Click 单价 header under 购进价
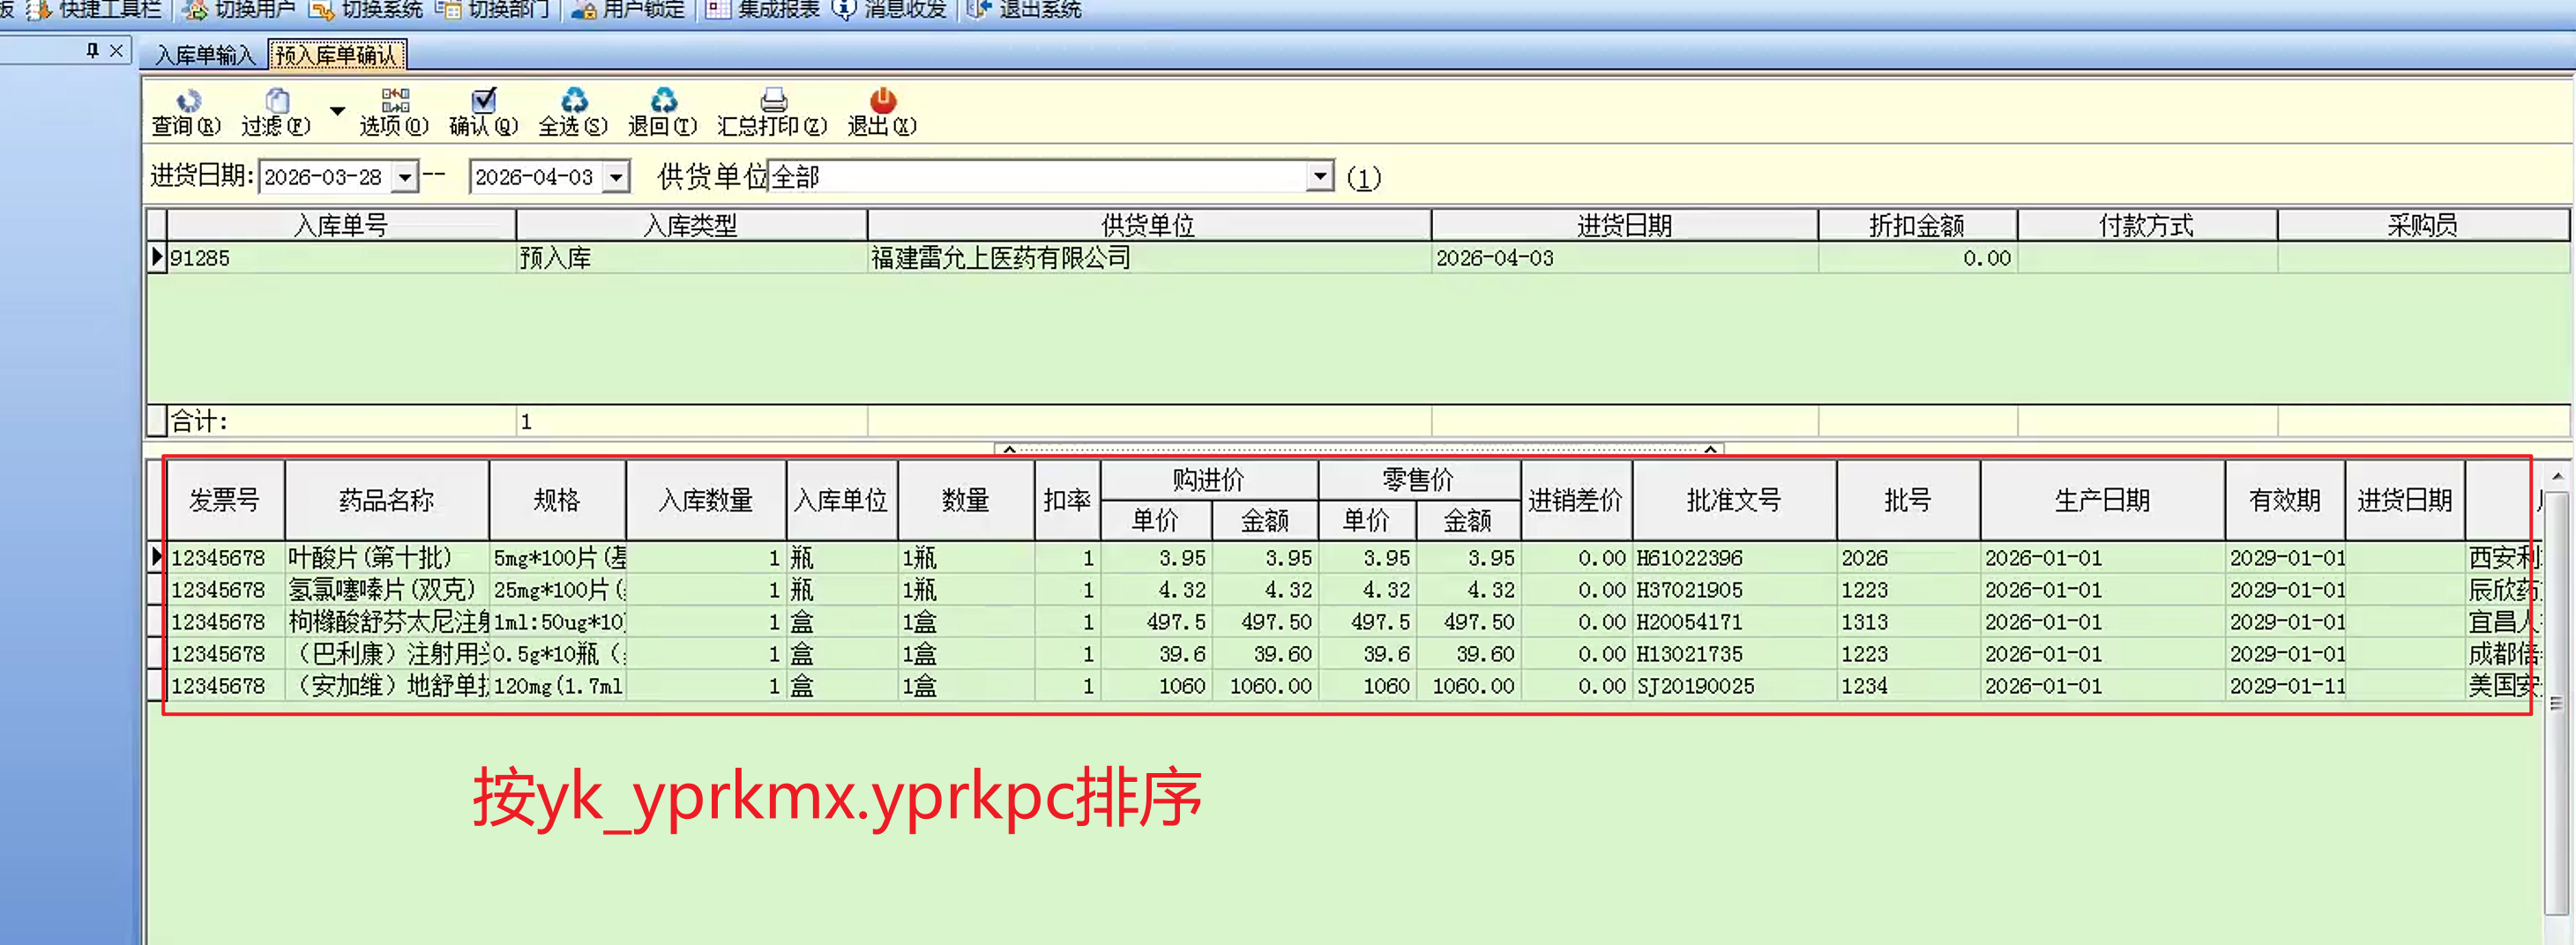 (x=1156, y=521)
